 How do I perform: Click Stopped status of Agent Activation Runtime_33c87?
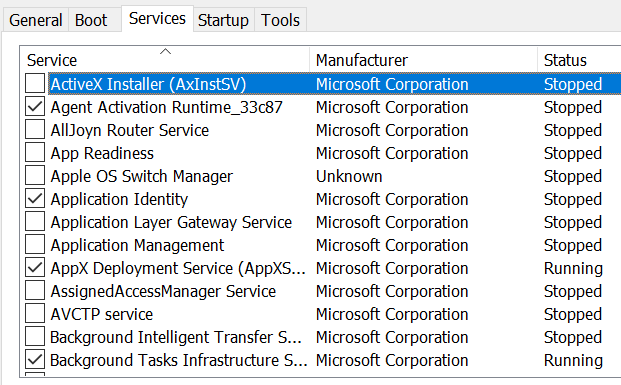573,107
